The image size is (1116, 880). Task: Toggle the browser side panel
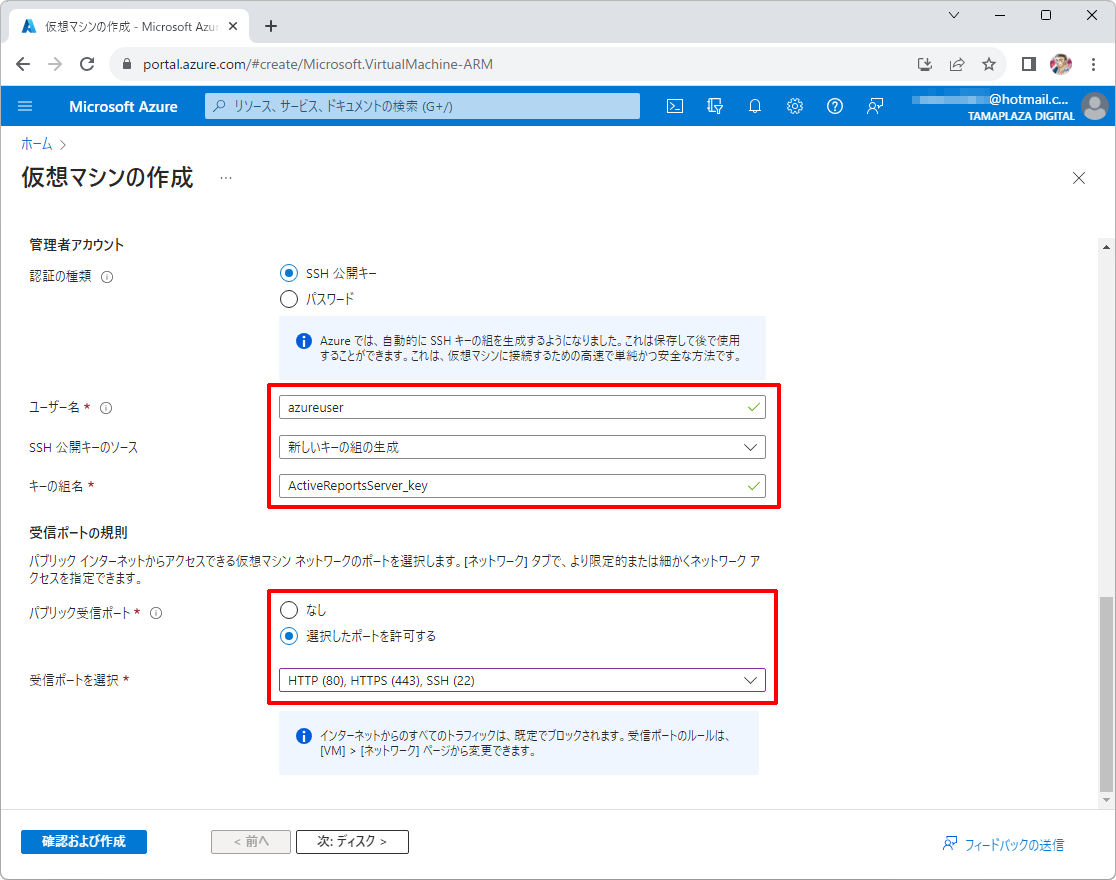click(x=1028, y=64)
